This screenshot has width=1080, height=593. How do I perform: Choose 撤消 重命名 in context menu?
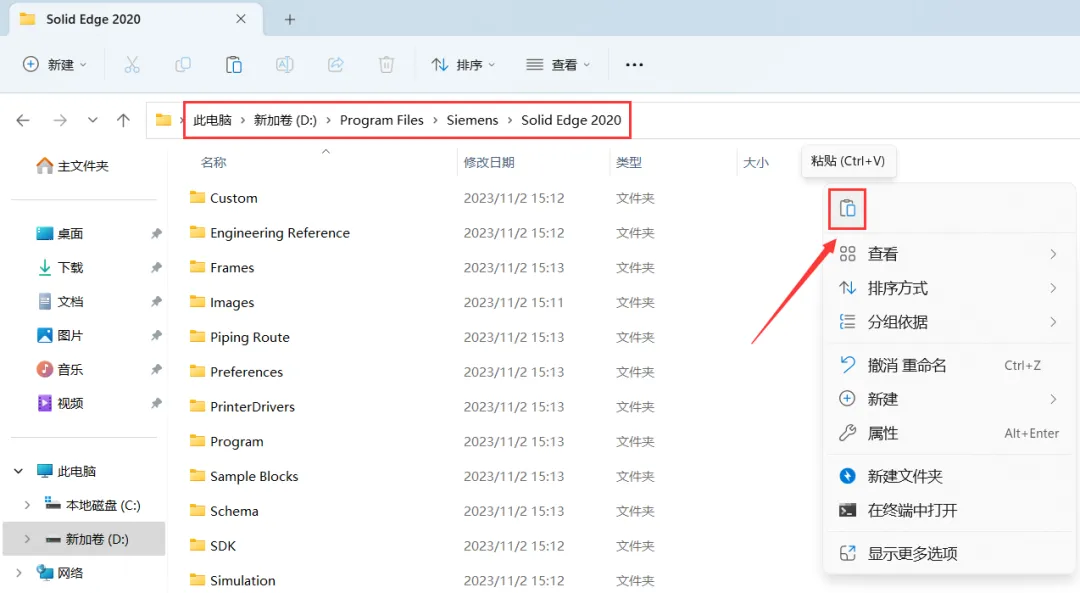(x=948, y=365)
